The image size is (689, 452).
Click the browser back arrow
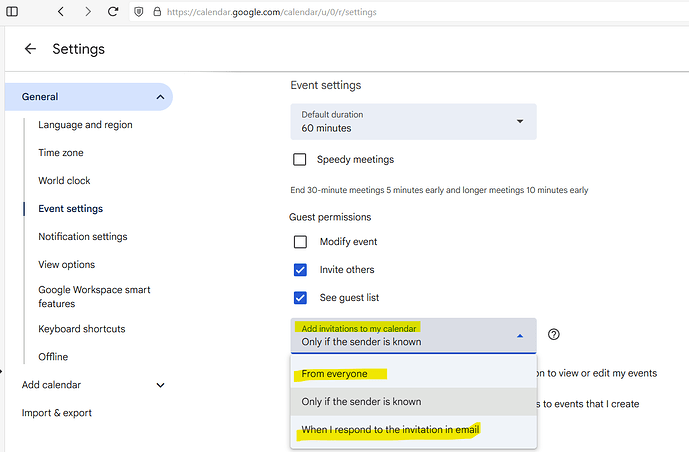coord(61,12)
